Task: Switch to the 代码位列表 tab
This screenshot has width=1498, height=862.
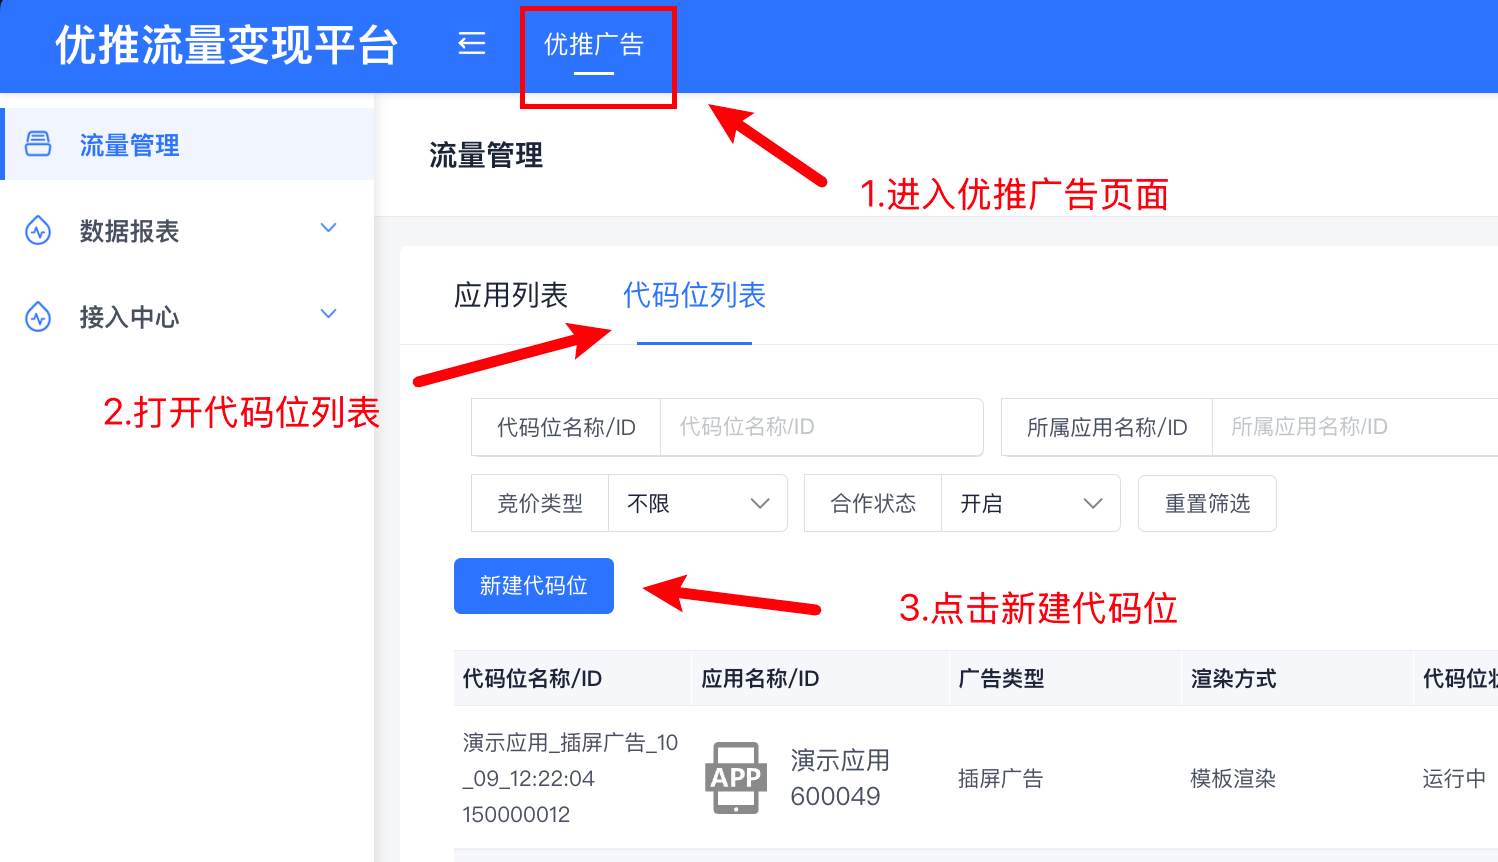Action: [694, 295]
